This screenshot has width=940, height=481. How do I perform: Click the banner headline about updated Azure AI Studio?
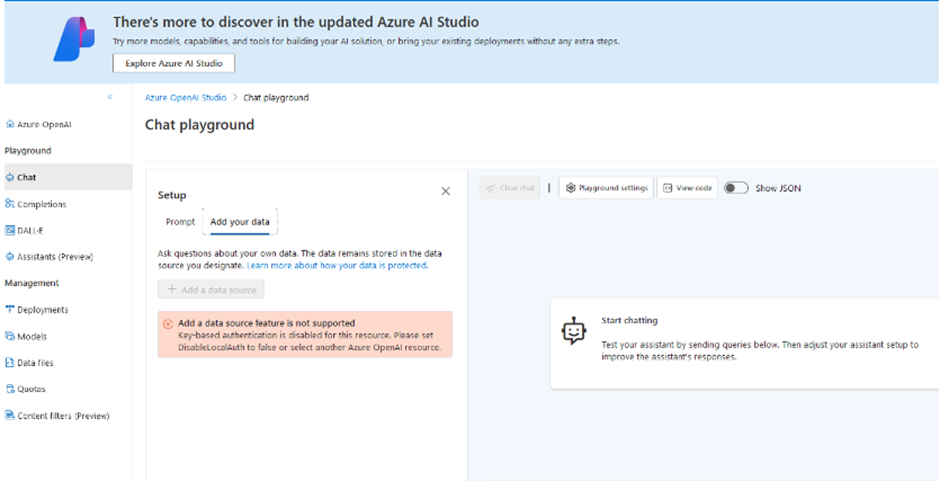click(296, 22)
